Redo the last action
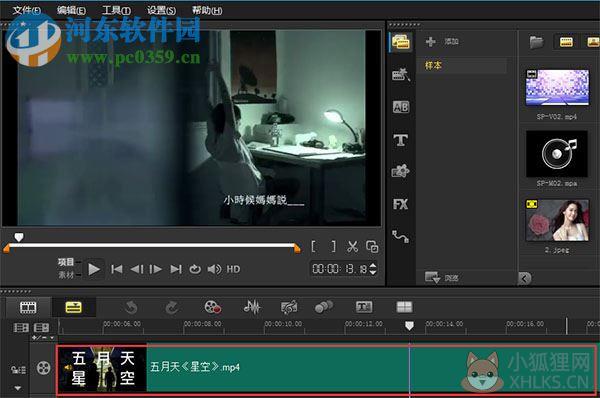Screen dimensions: 600x398 coord(172,307)
